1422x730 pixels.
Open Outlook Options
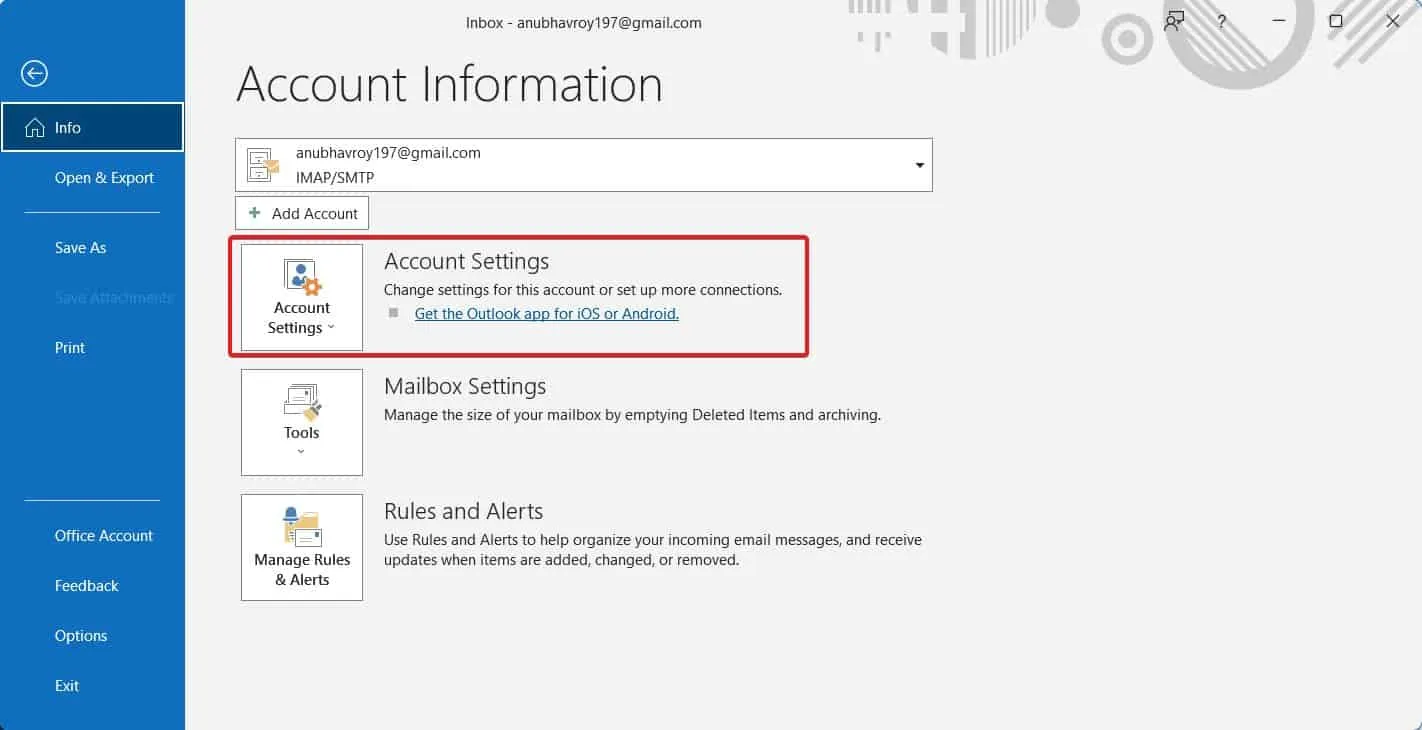(x=81, y=636)
